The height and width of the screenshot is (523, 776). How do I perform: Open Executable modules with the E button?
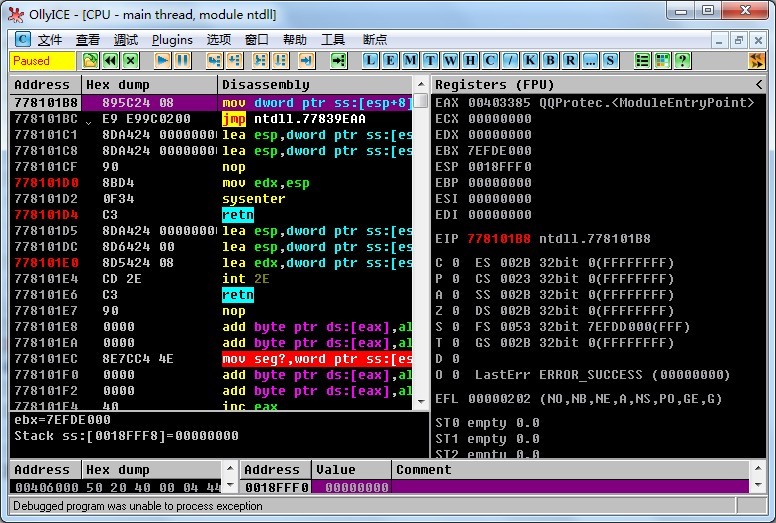pos(391,61)
